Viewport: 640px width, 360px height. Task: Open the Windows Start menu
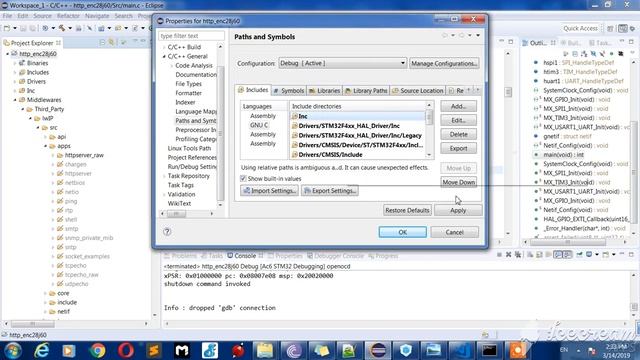pyautogui.click(x=13, y=351)
